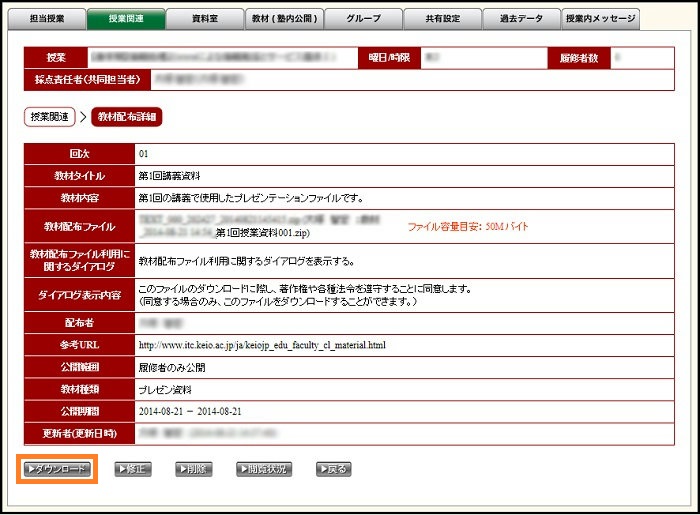The height and width of the screenshot is (515, 700).
Task: Click the 戻る back button
Action: point(333,468)
